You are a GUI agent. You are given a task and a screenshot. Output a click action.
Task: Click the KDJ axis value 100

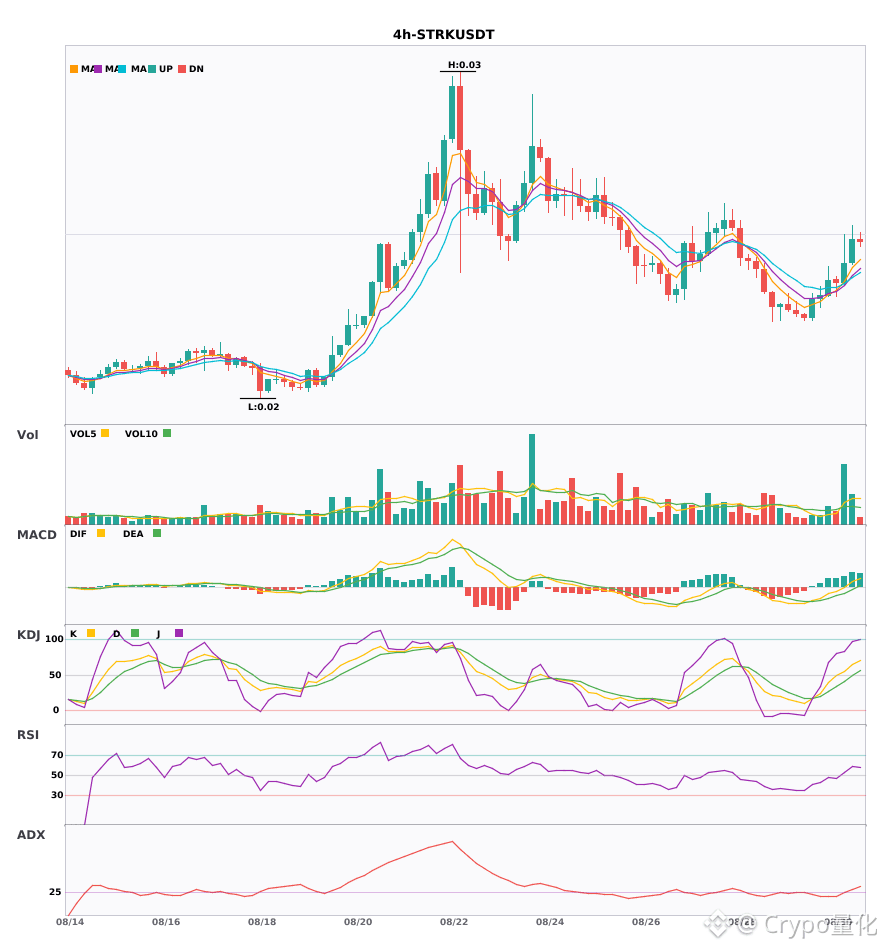pos(54,639)
